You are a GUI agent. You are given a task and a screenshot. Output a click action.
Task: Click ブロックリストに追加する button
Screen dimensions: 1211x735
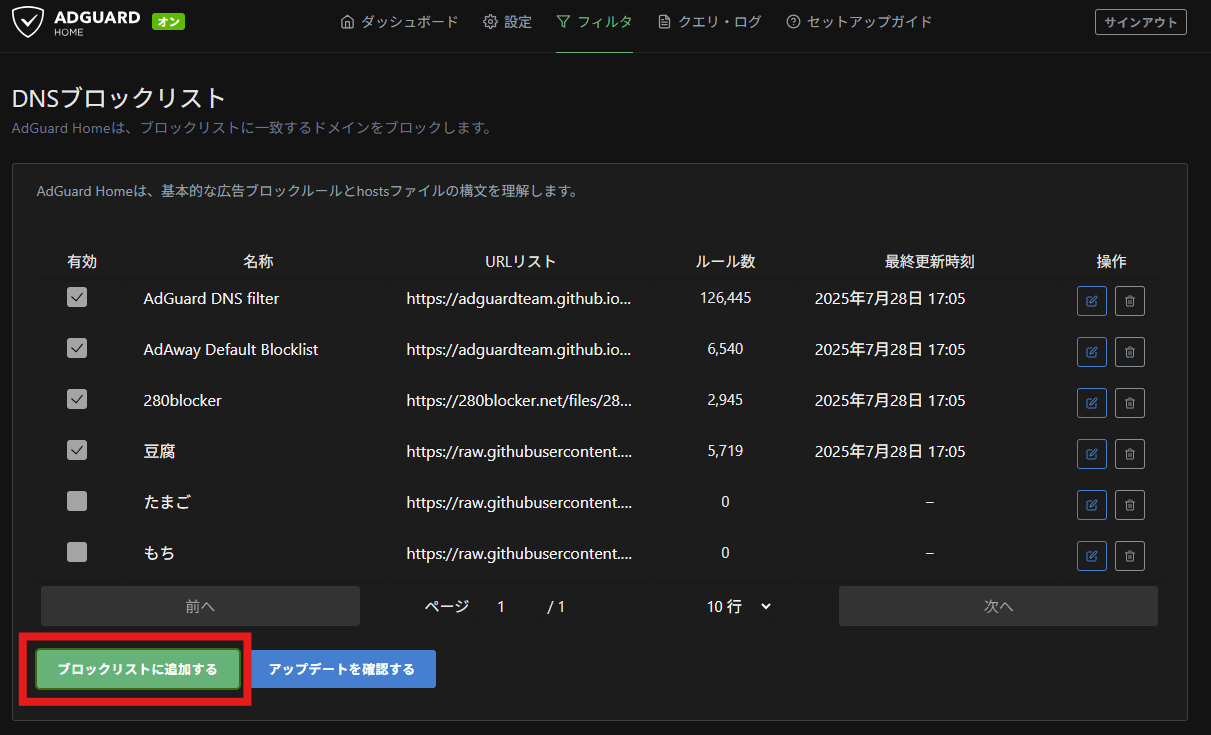click(x=138, y=669)
